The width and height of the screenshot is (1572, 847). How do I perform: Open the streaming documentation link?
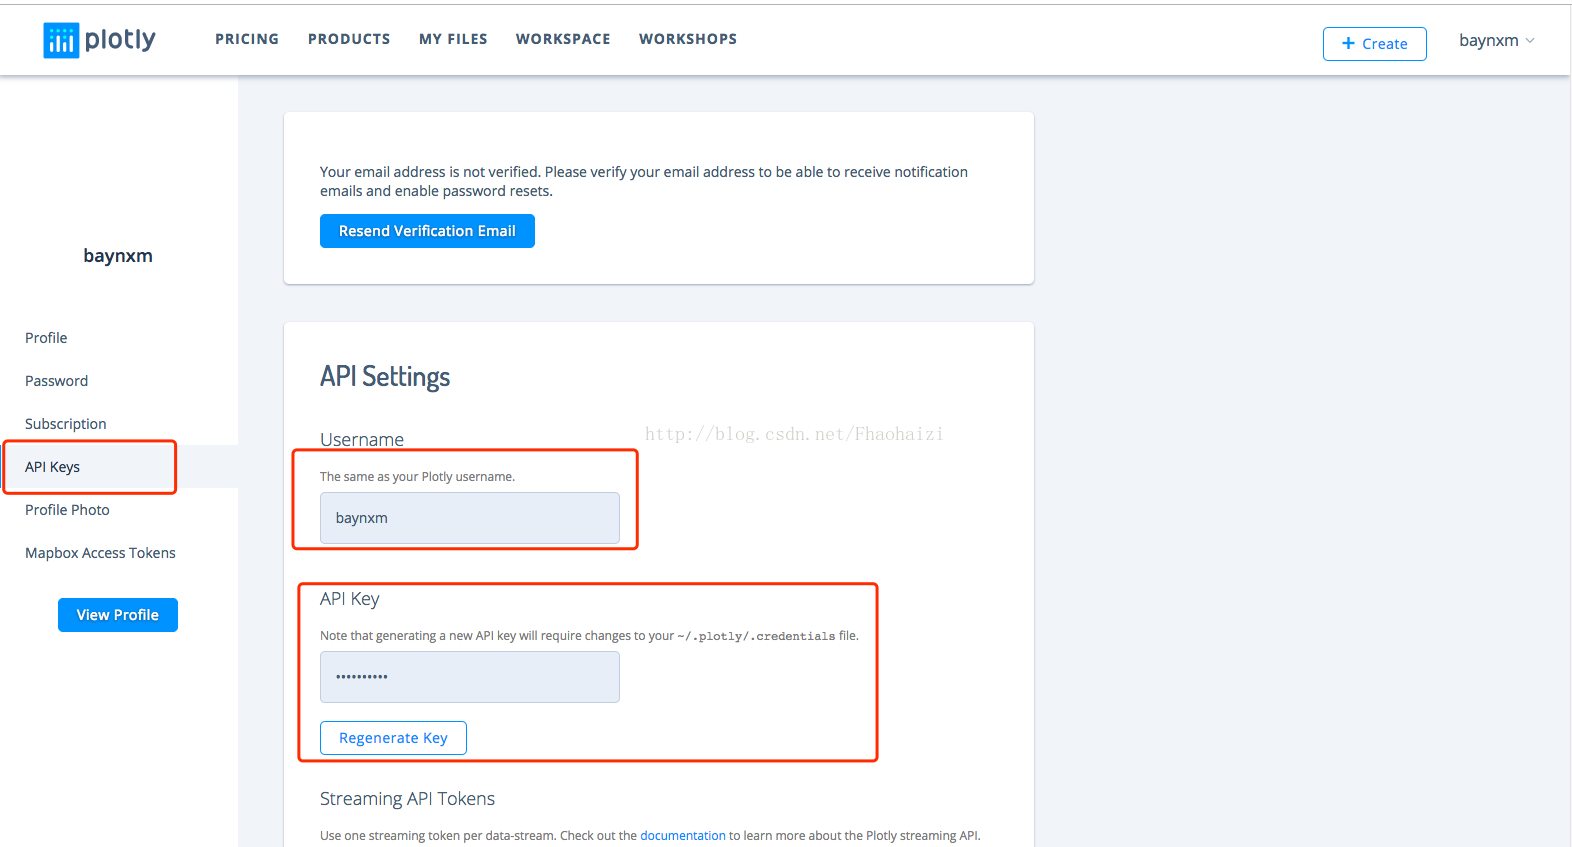click(x=683, y=836)
